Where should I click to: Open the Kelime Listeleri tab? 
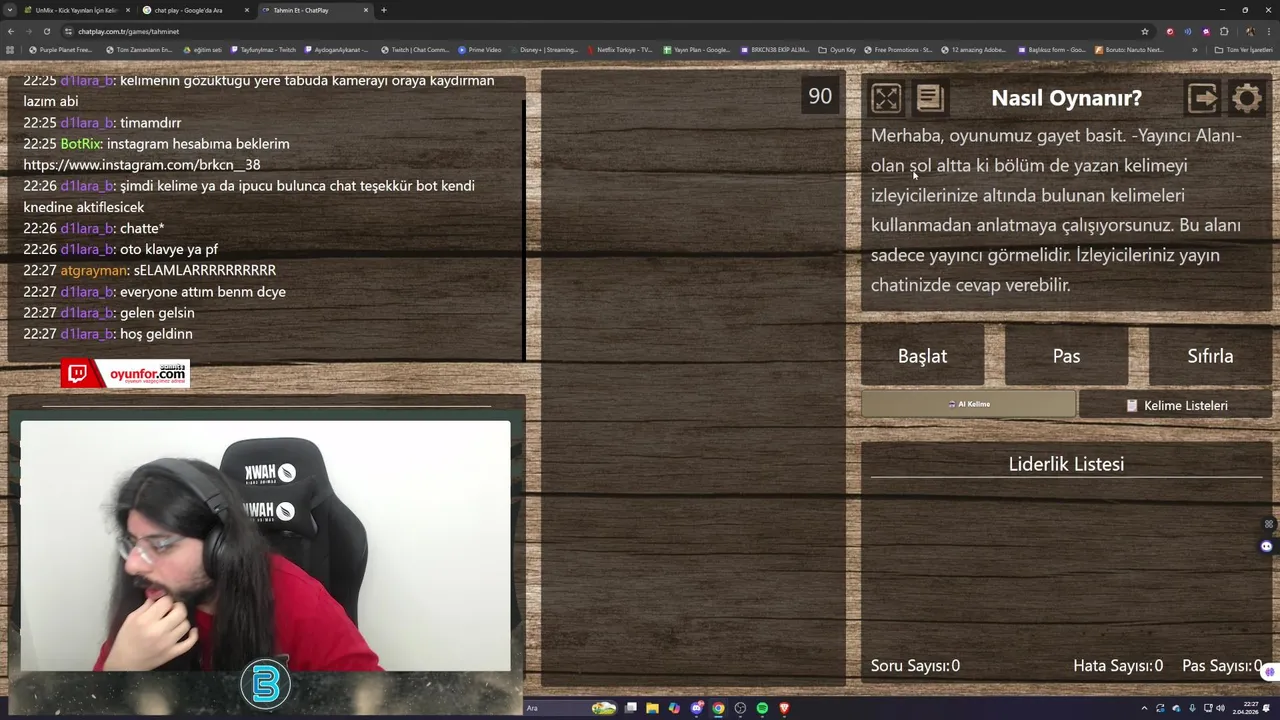click(1176, 405)
